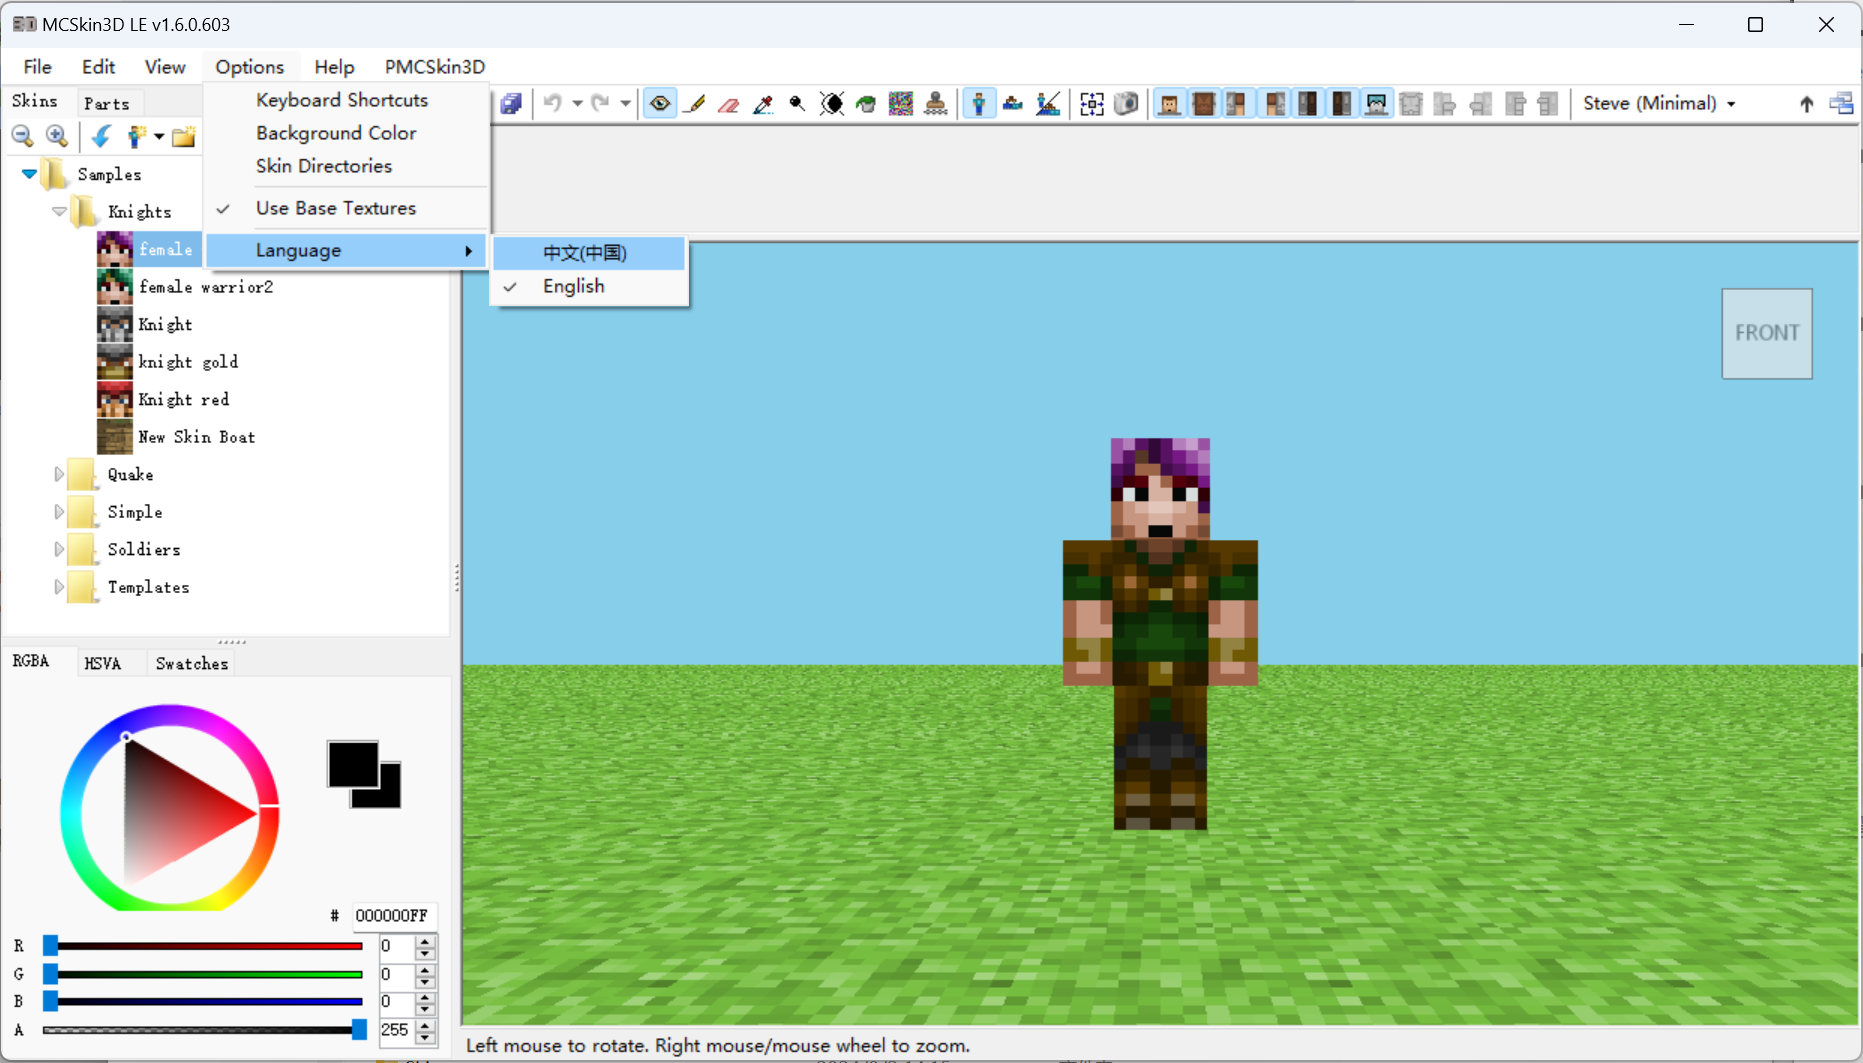Viewport: 1863px width, 1063px height.
Task: Open the Help menu
Action: [x=334, y=67]
